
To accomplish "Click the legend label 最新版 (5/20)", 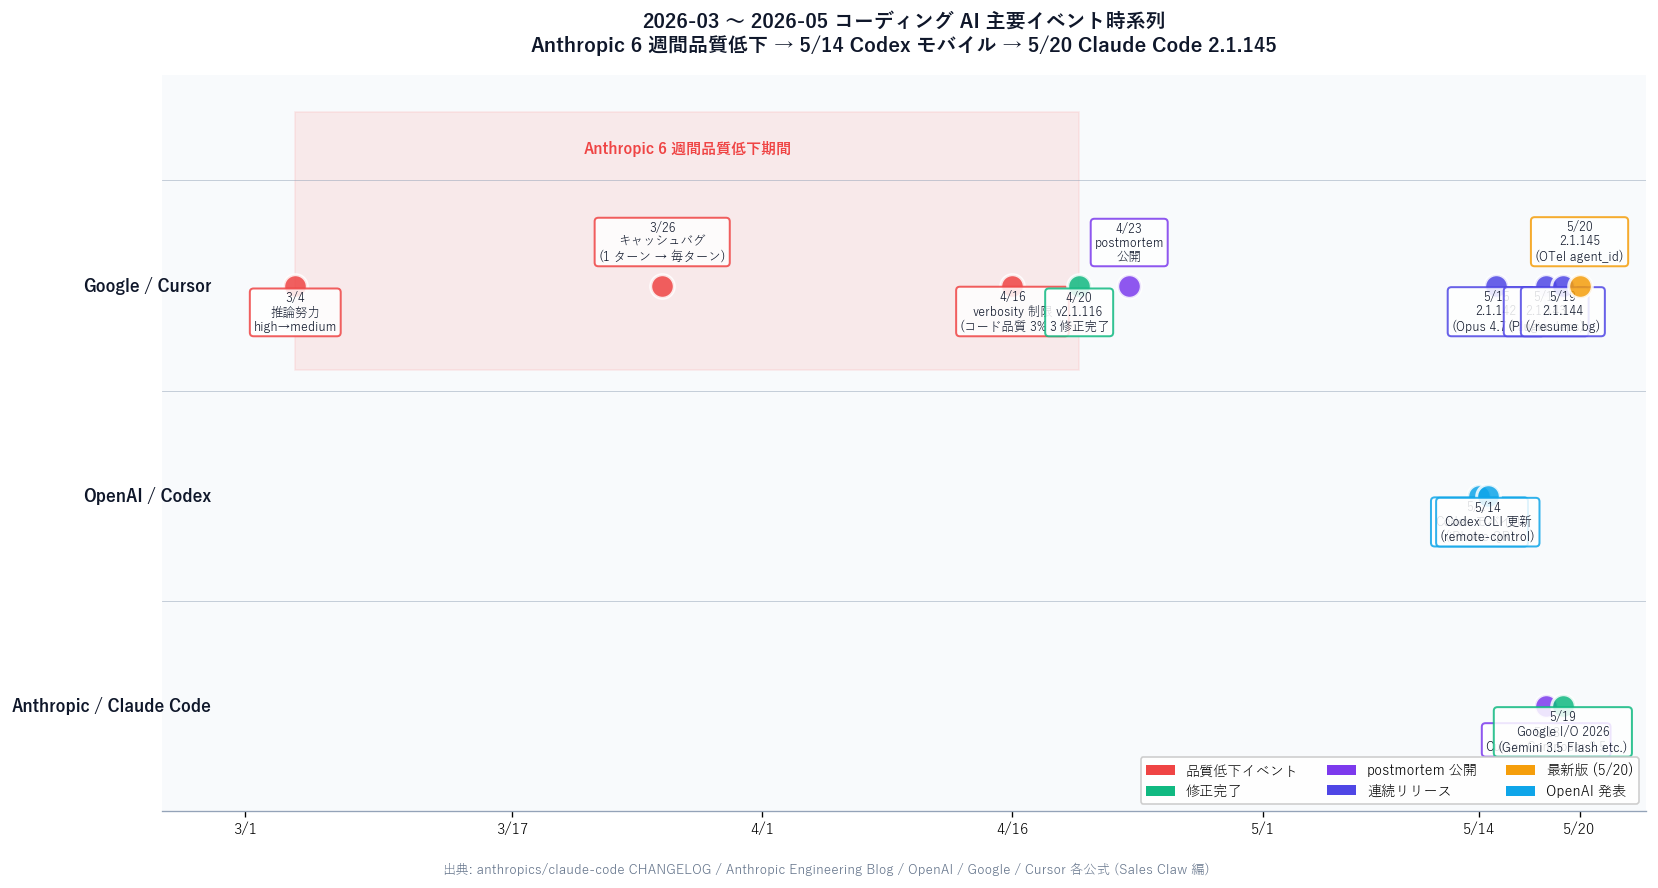I will (x=1590, y=770).
